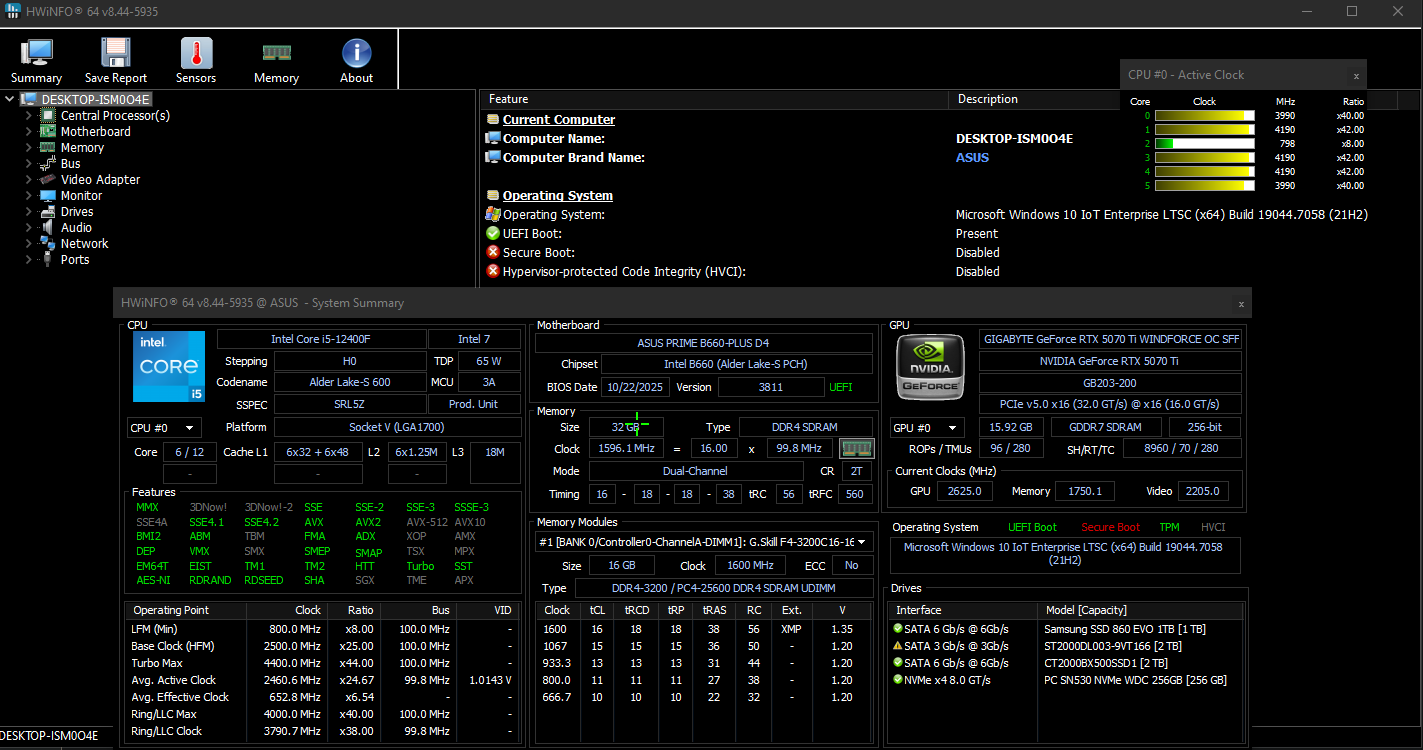Click the red X icon beside Hypervisor-protected Code Integrity

coord(493,271)
